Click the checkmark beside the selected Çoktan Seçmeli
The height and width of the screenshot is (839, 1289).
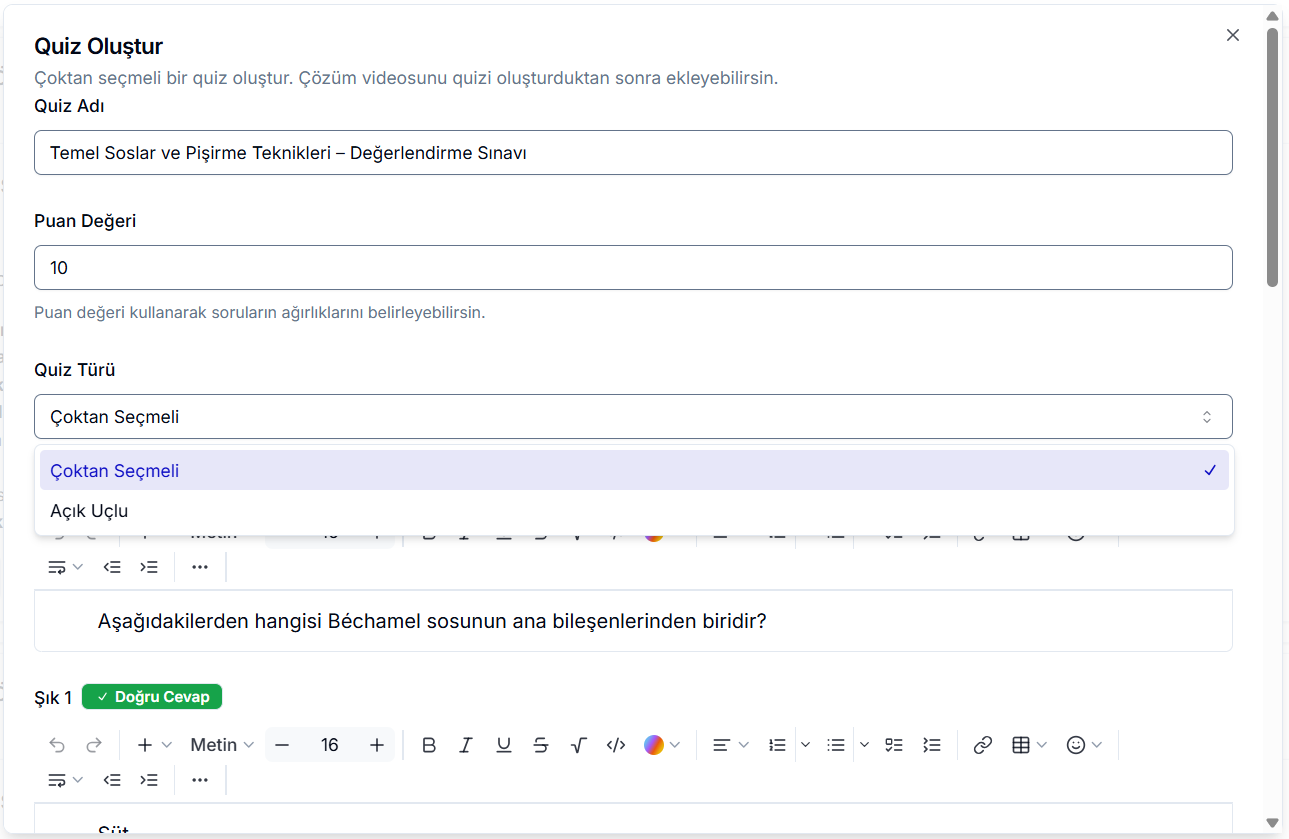click(1210, 470)
